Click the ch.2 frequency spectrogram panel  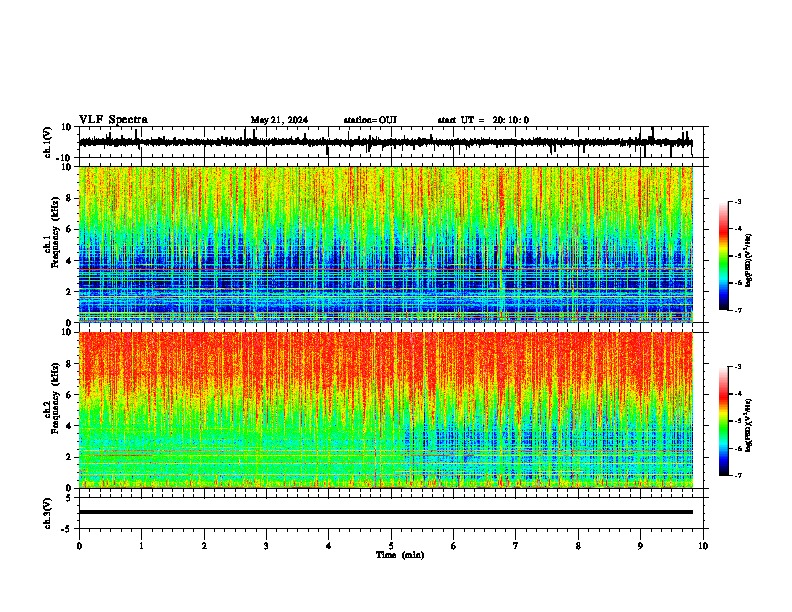pyautogui.click(x=385, y=410)
